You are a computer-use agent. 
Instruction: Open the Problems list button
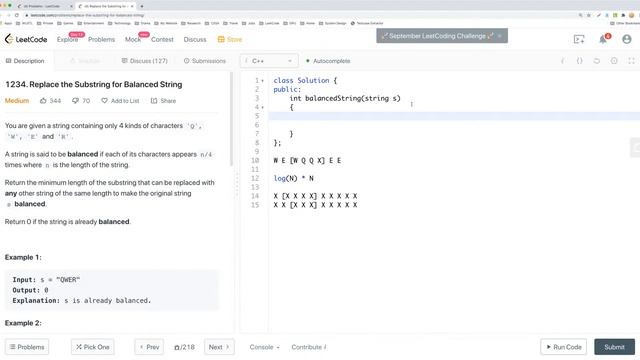pyautogui.click(x=27, y=347)
